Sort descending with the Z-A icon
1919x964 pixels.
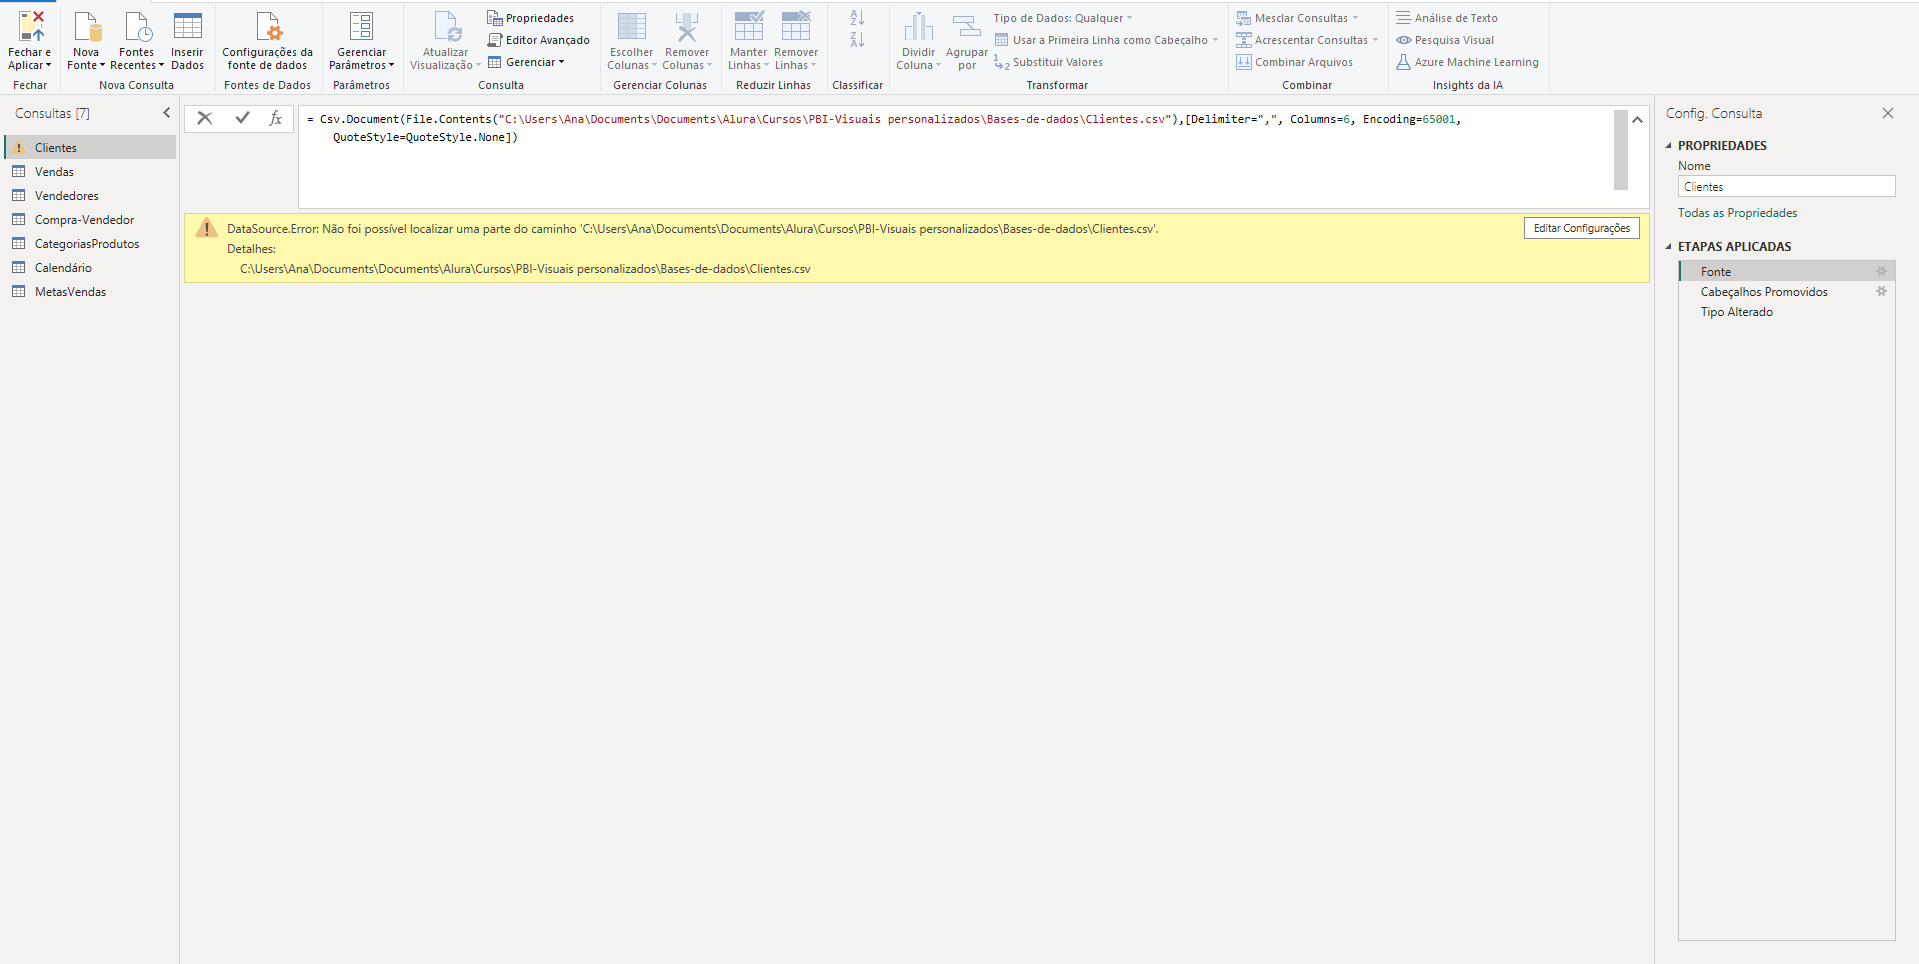(857, 40)
